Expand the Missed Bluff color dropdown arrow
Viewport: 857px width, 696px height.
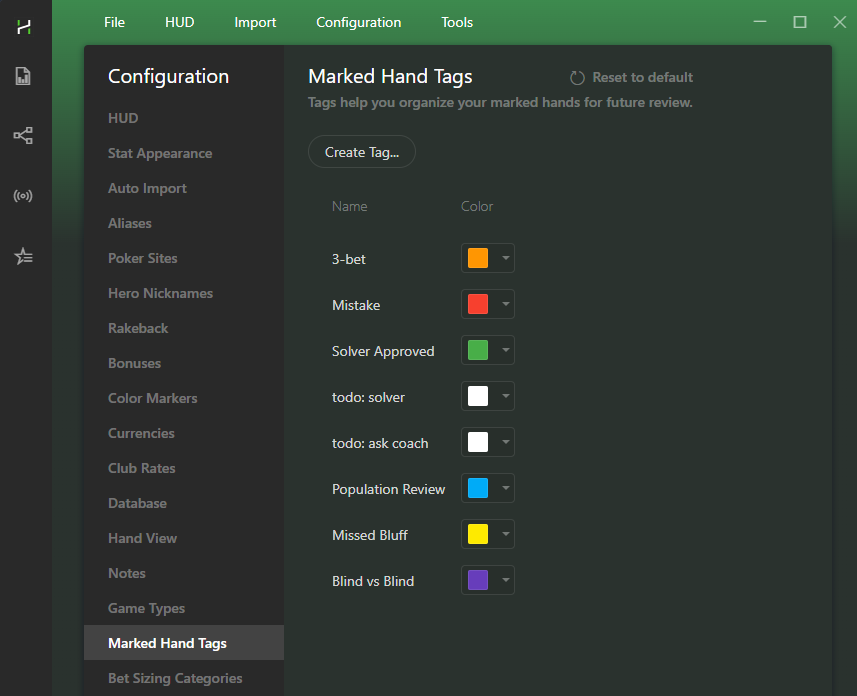(x=506, y=534)
